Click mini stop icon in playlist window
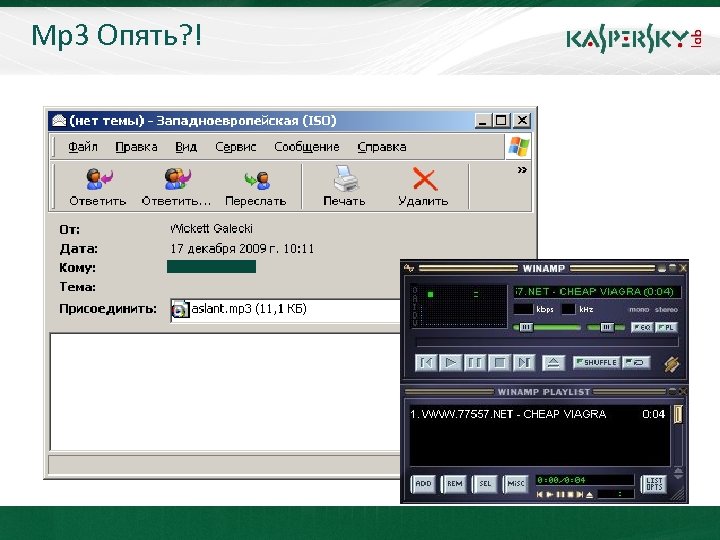This screenshot has height=540, width=720. [570, 495]
